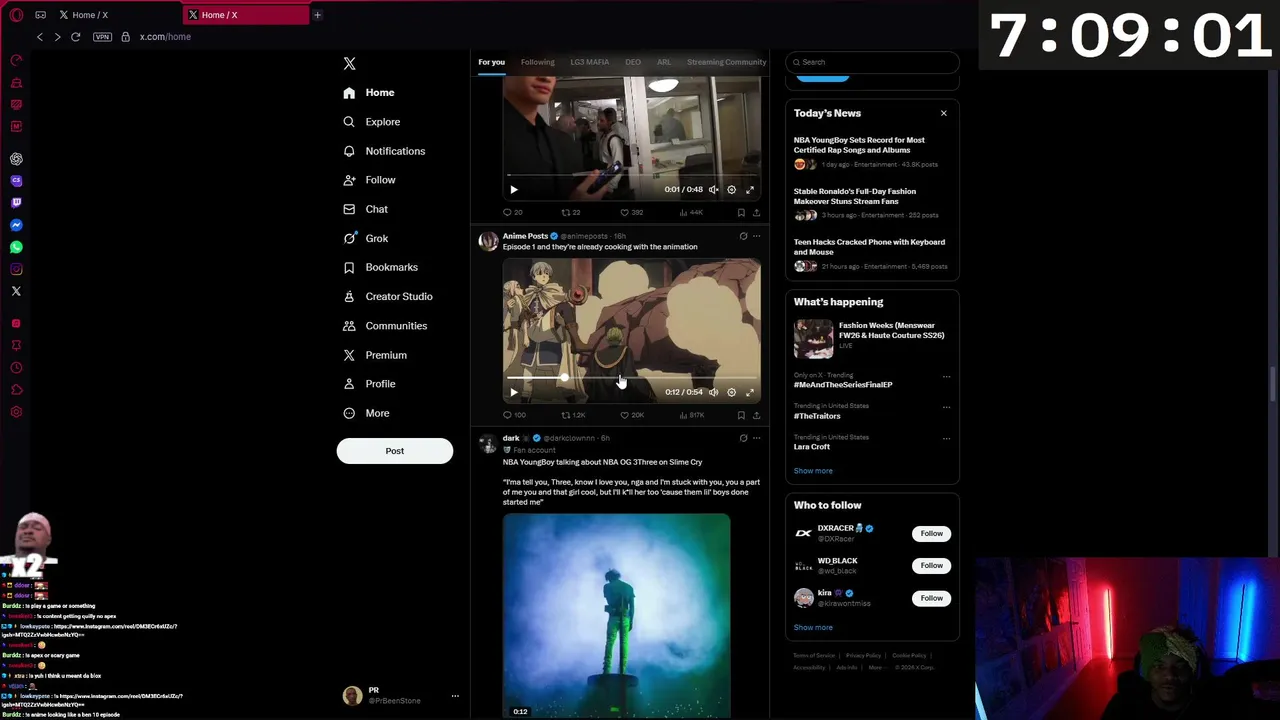Click the X search input field
This screenshot has height=720, width=1280.
pyautogui.click(x=873, y=62)
